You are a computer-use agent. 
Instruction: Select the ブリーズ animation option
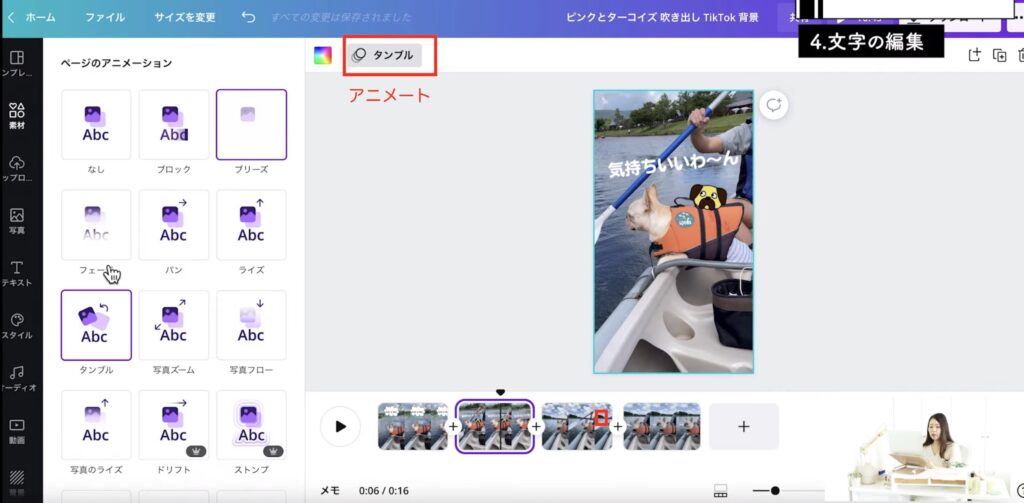coord(251,125)
